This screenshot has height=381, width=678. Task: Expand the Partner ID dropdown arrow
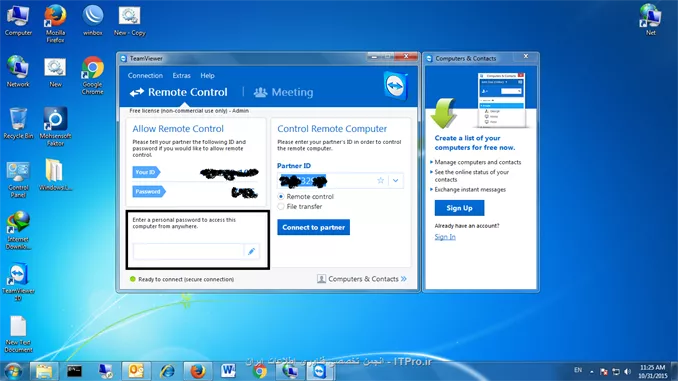pos(396,180)
